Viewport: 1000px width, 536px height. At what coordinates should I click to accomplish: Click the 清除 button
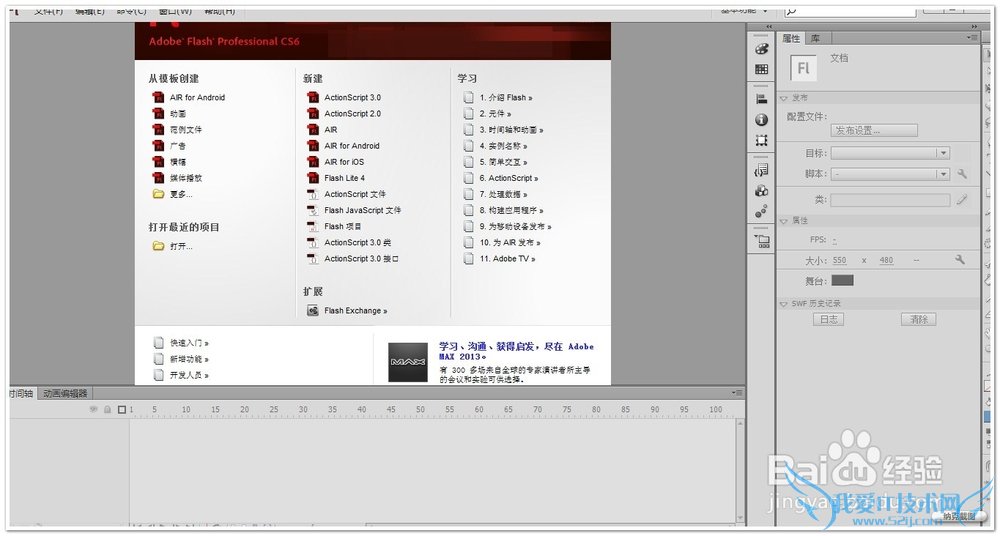coord(918,320)
